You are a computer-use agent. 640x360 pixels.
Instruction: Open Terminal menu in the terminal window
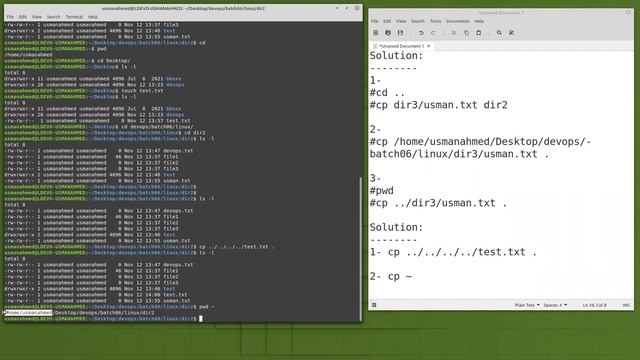pyautogui.click(x=74, y=17)
